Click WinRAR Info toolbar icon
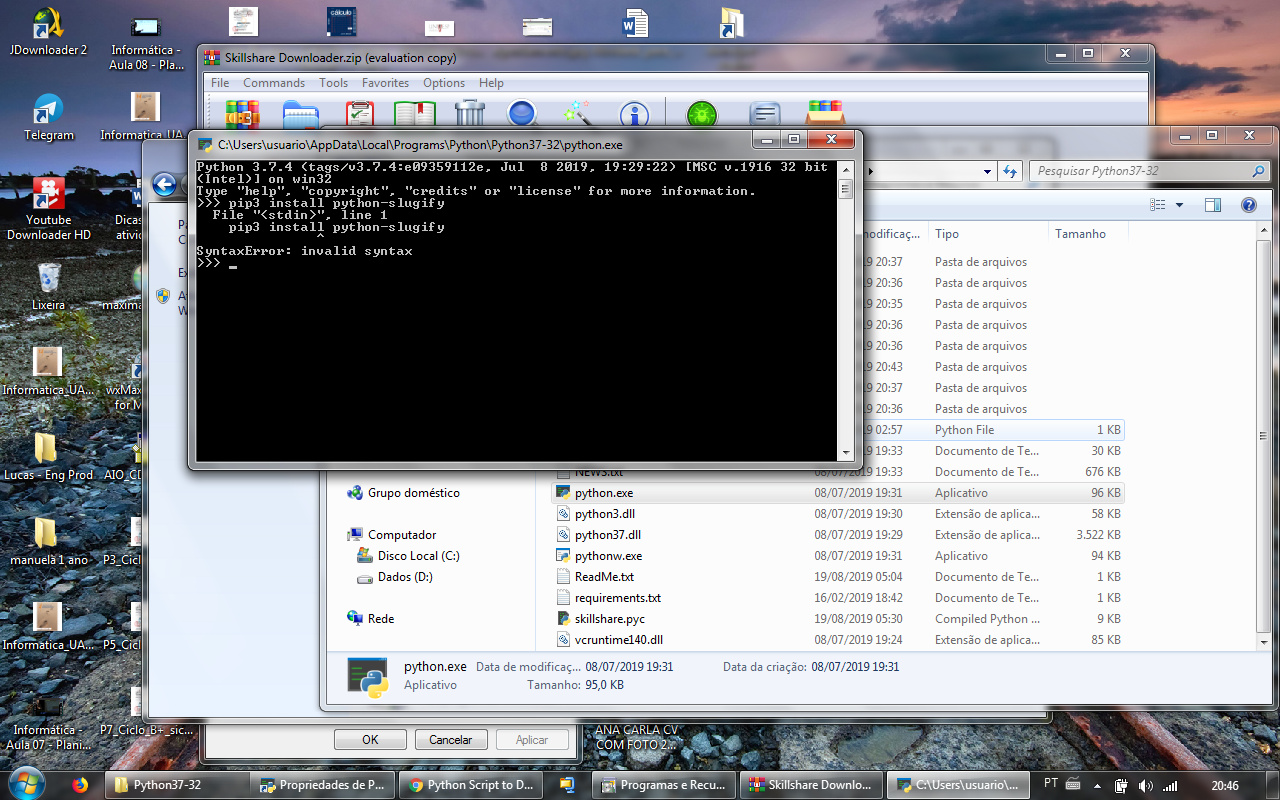The image size is (1280, 800). point(634,113)
